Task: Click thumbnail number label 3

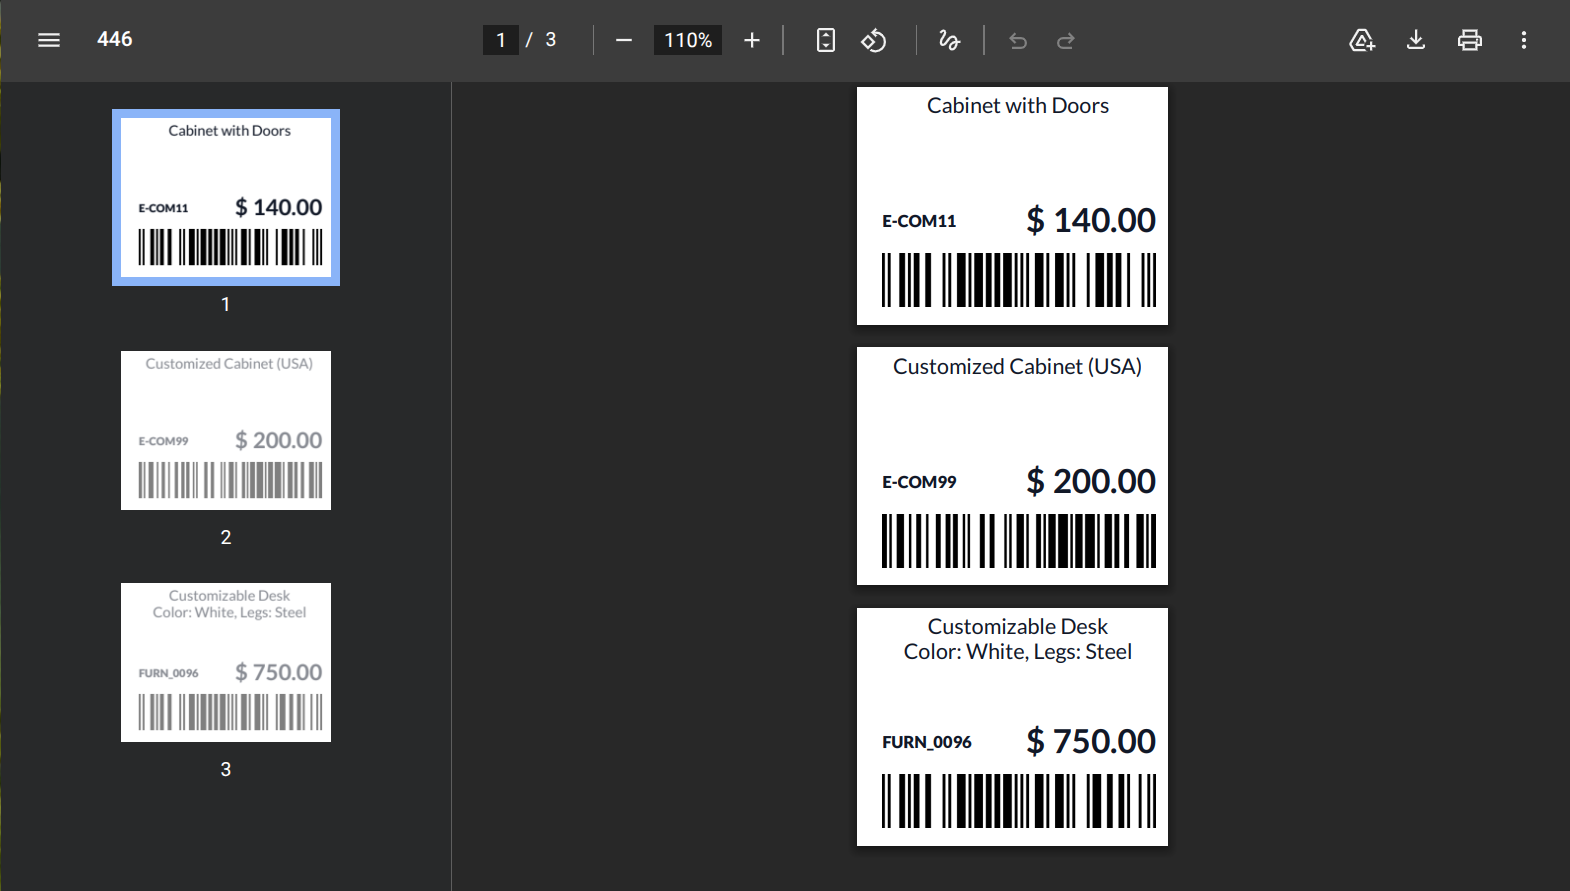Action: 226,769
